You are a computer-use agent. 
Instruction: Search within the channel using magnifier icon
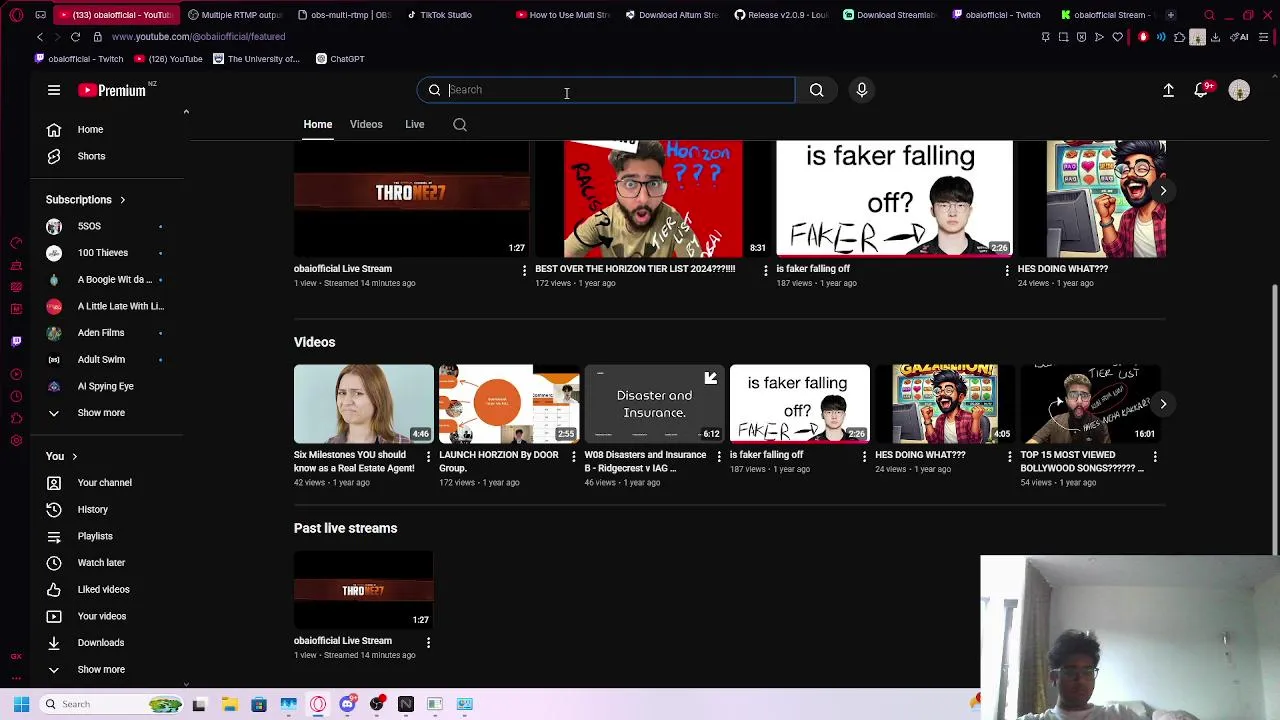460,125
